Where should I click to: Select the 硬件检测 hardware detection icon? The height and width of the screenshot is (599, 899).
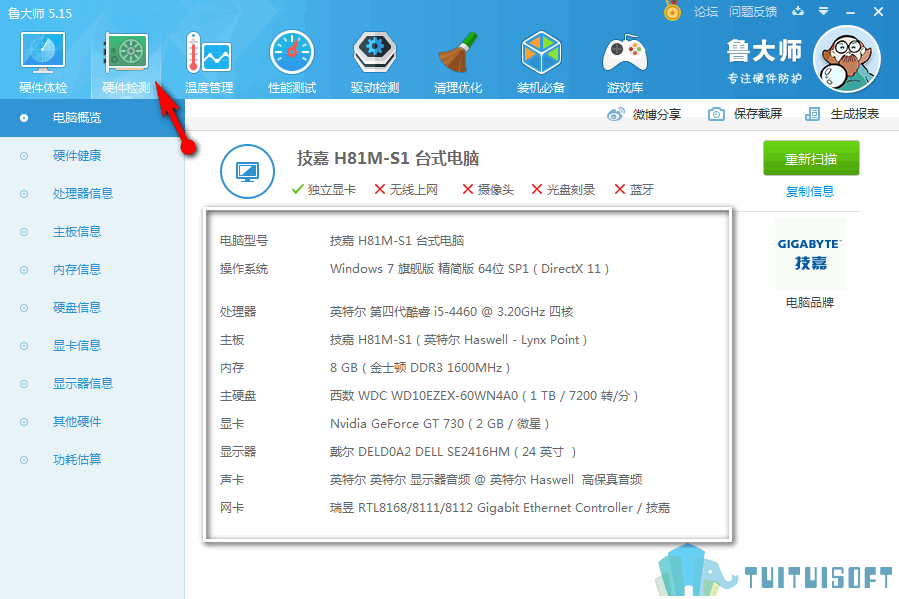pos(126,62)
